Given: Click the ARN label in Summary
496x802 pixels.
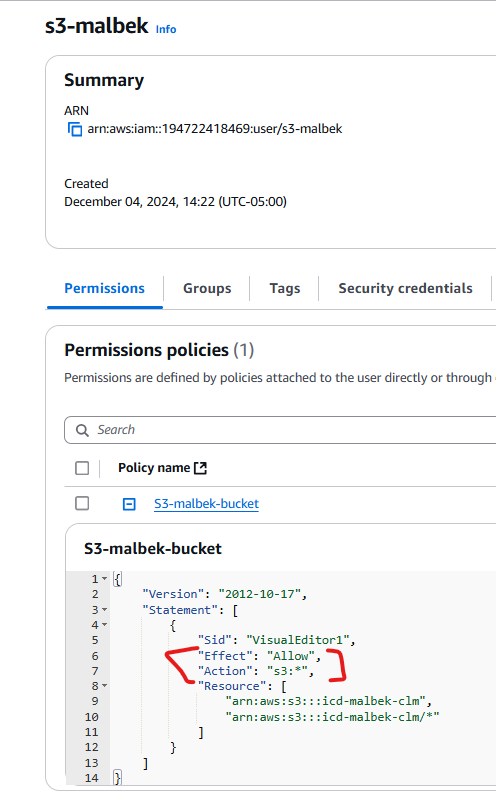Looking at the screenshot, I should coord(76,110).
